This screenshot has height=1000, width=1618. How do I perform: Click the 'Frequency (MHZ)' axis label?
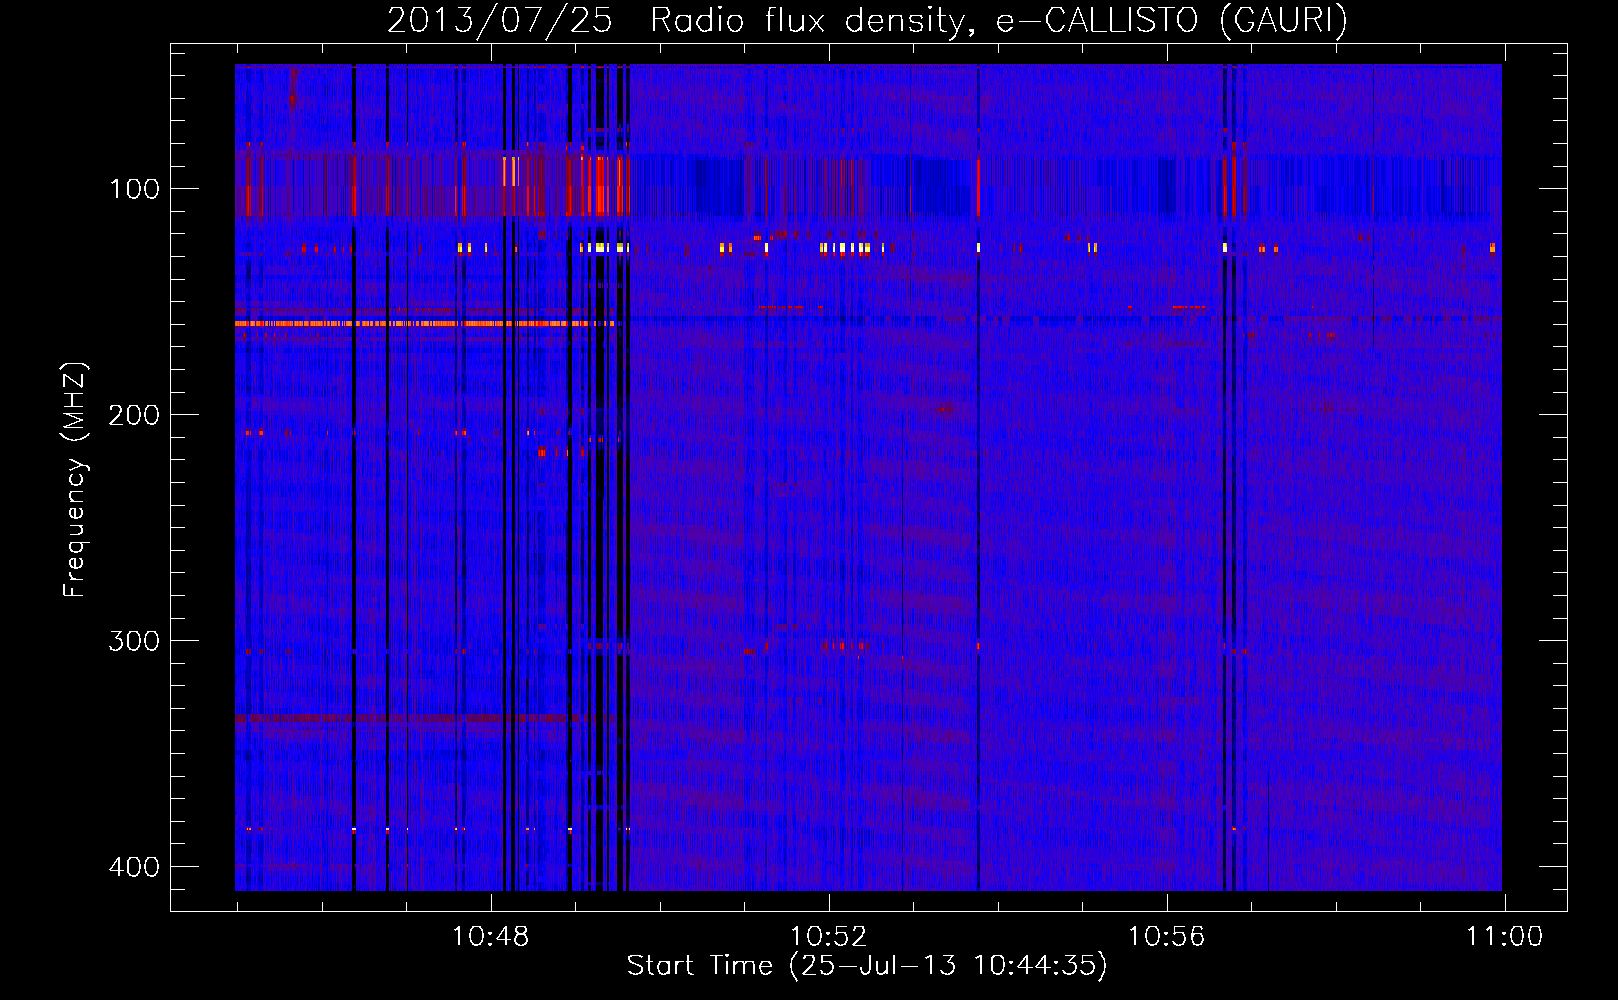74,479
